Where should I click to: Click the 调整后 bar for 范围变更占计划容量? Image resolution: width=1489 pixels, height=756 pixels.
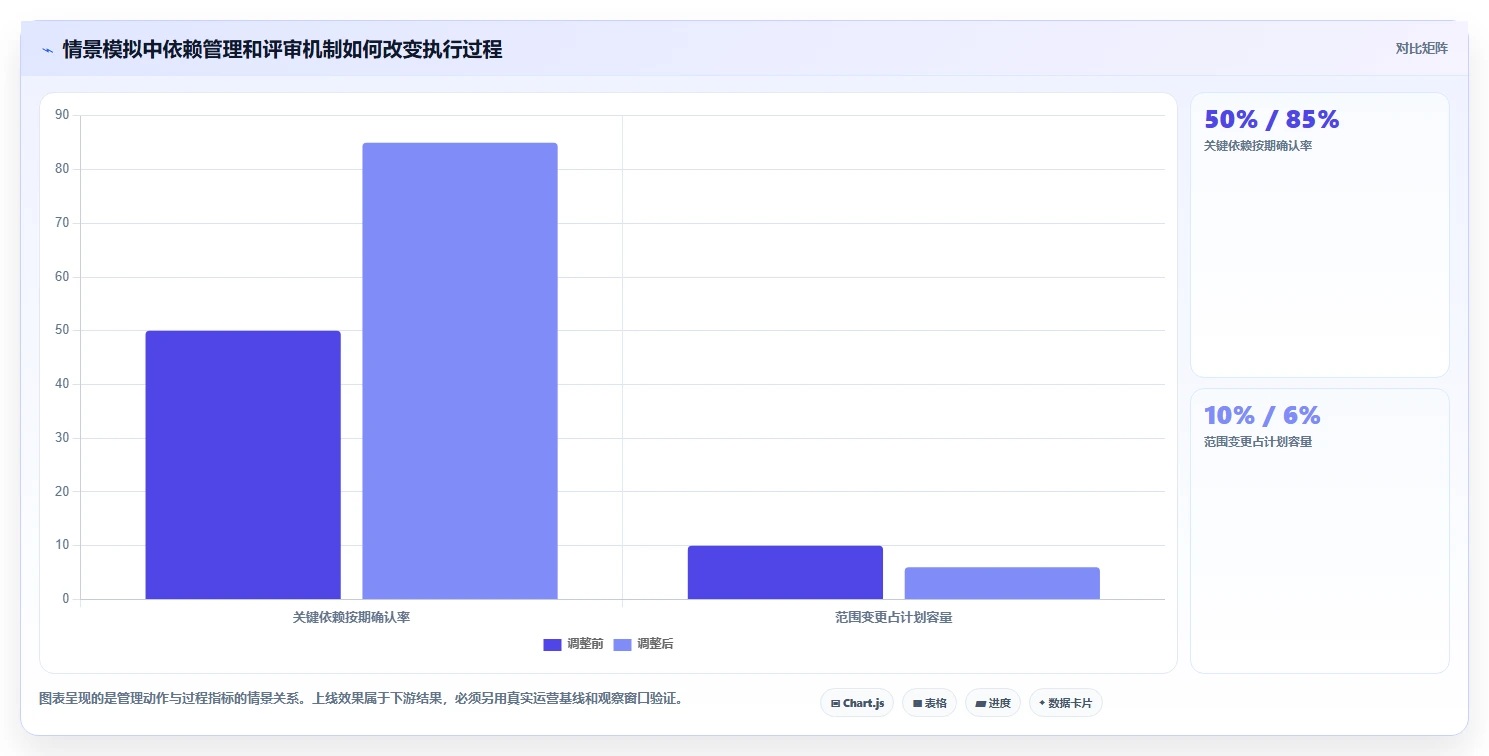1002,583
